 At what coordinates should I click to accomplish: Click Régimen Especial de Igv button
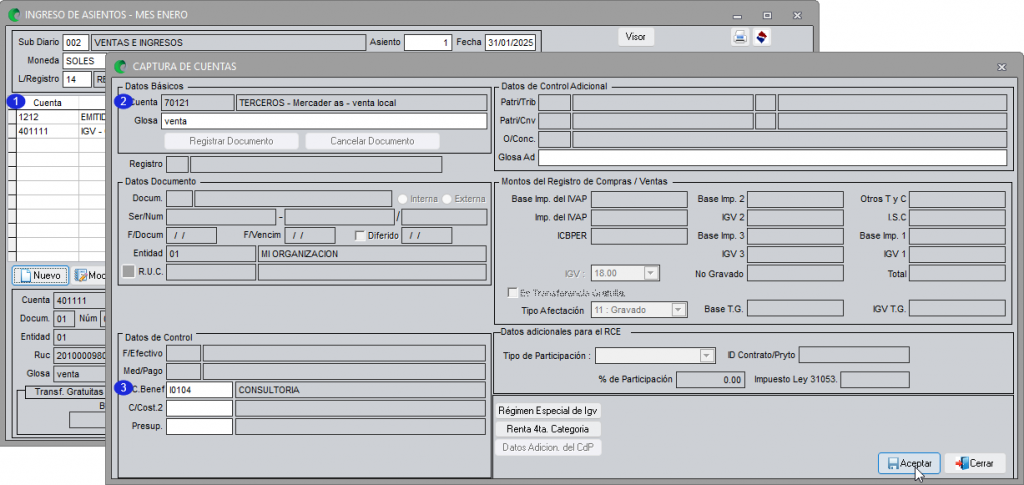click(x=549, y=411)
